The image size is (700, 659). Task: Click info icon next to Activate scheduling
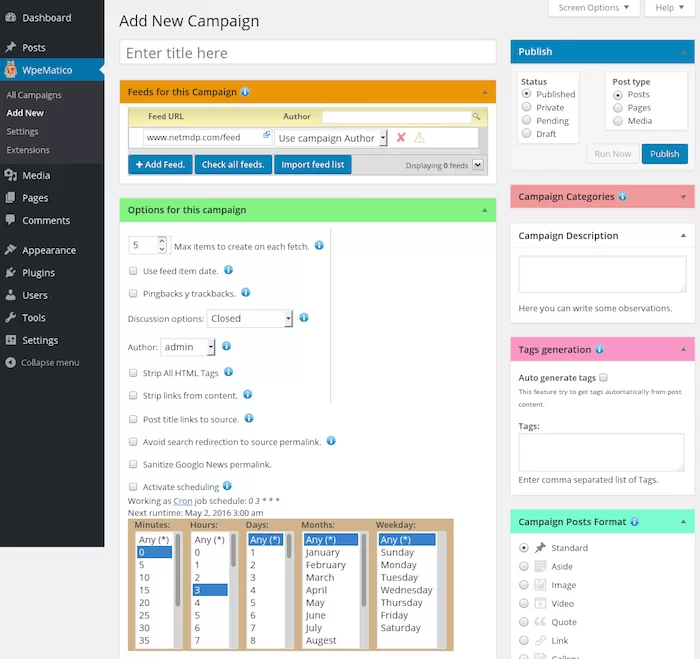(x=228, y=486)
